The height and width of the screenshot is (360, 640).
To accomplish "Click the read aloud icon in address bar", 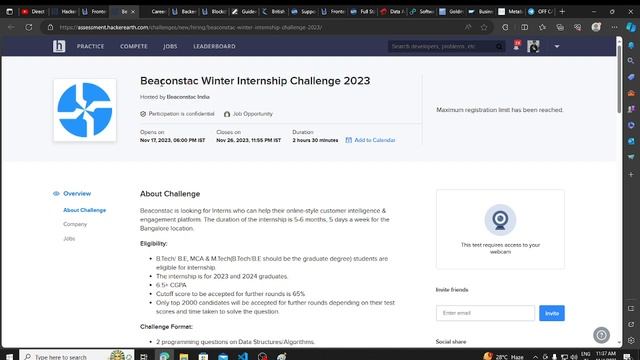I will pos(468,27).
